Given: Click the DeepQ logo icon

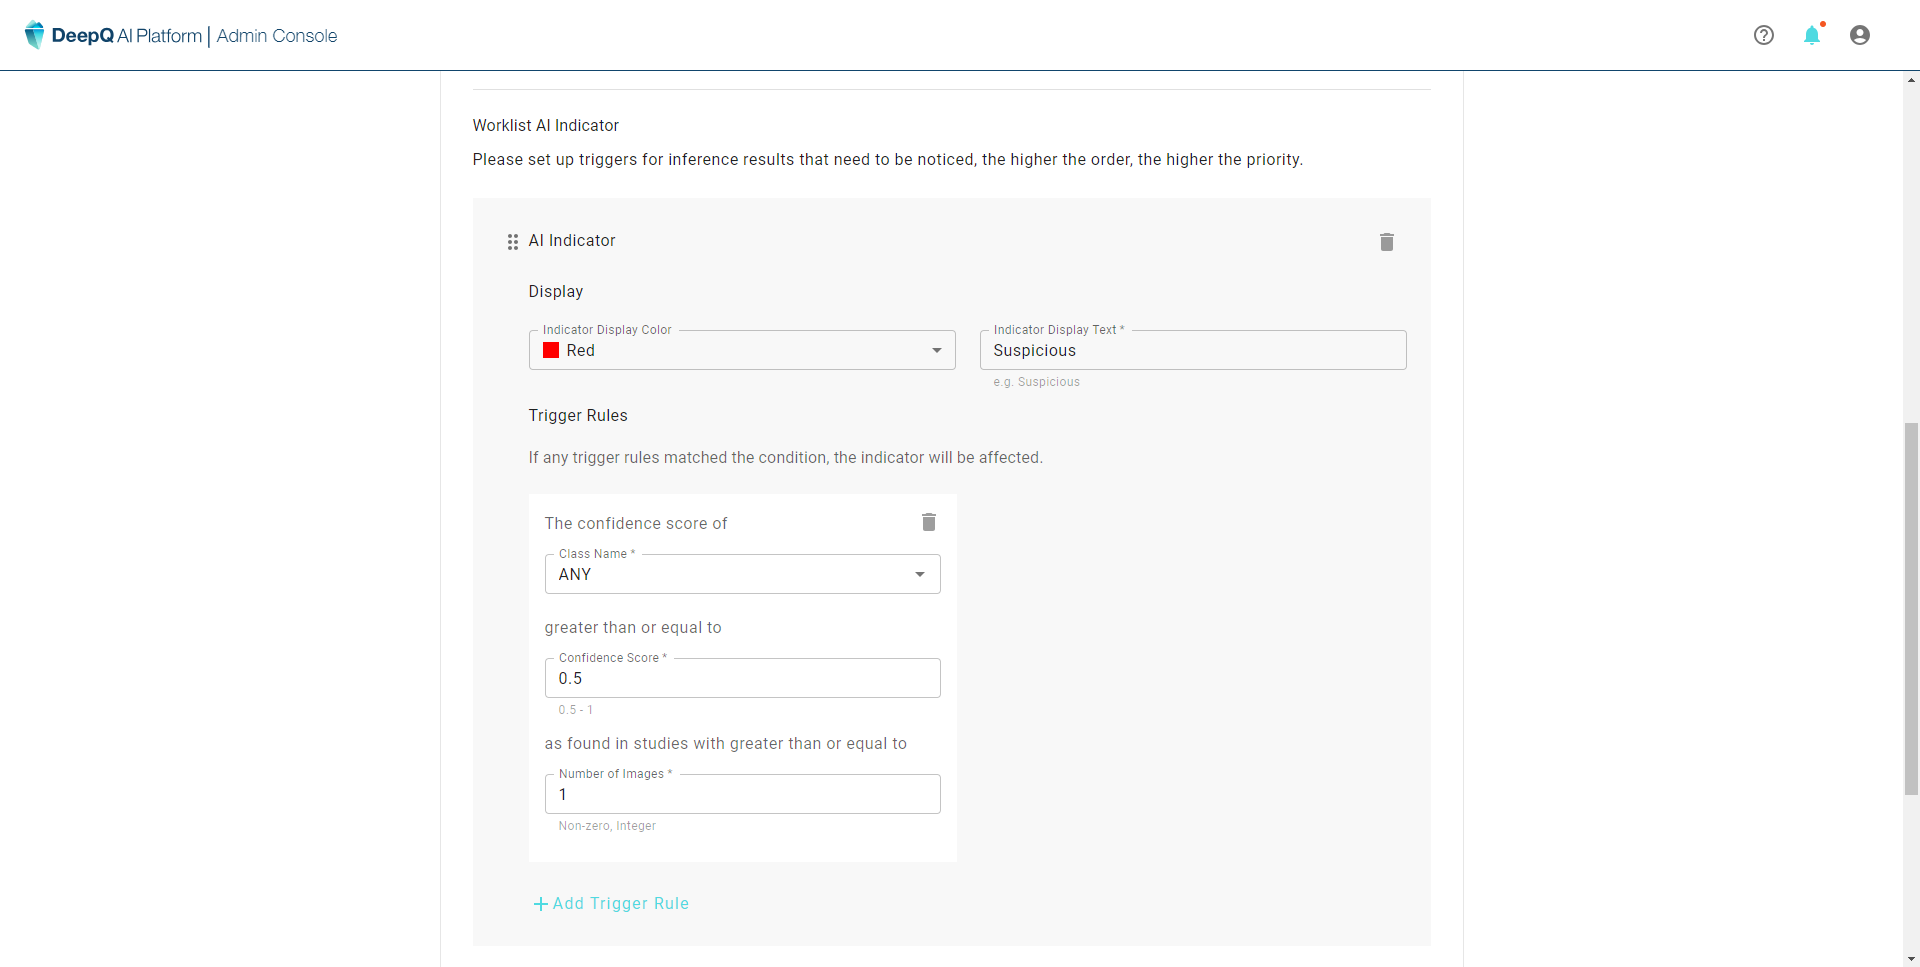Looking at the screenshot, I should pos(35,35).
